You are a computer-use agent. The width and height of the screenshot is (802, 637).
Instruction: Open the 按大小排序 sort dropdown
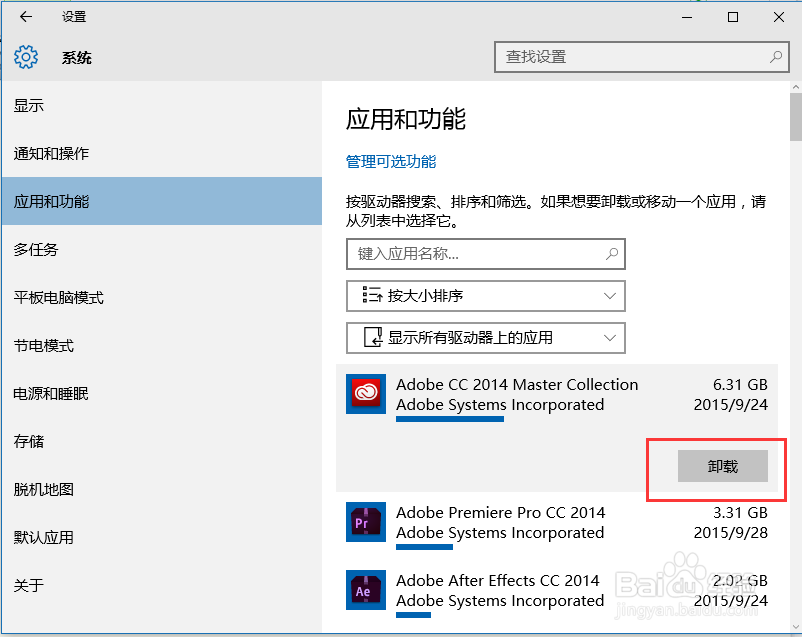pyautogui.click(x=485, y=296)
